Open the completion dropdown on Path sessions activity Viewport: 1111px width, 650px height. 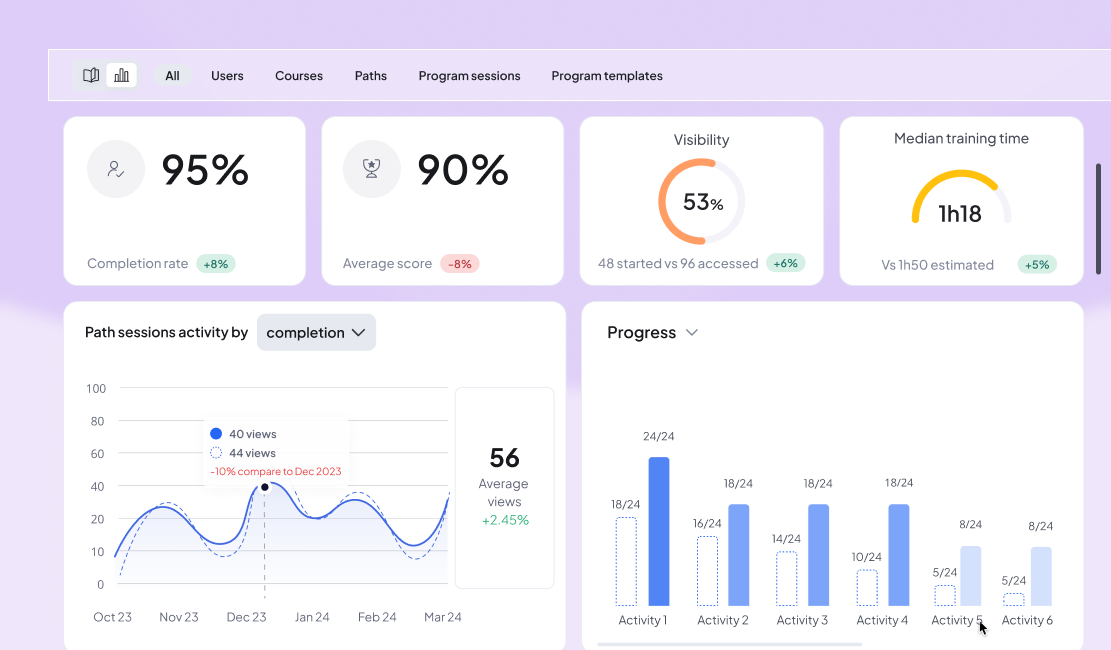316,332
